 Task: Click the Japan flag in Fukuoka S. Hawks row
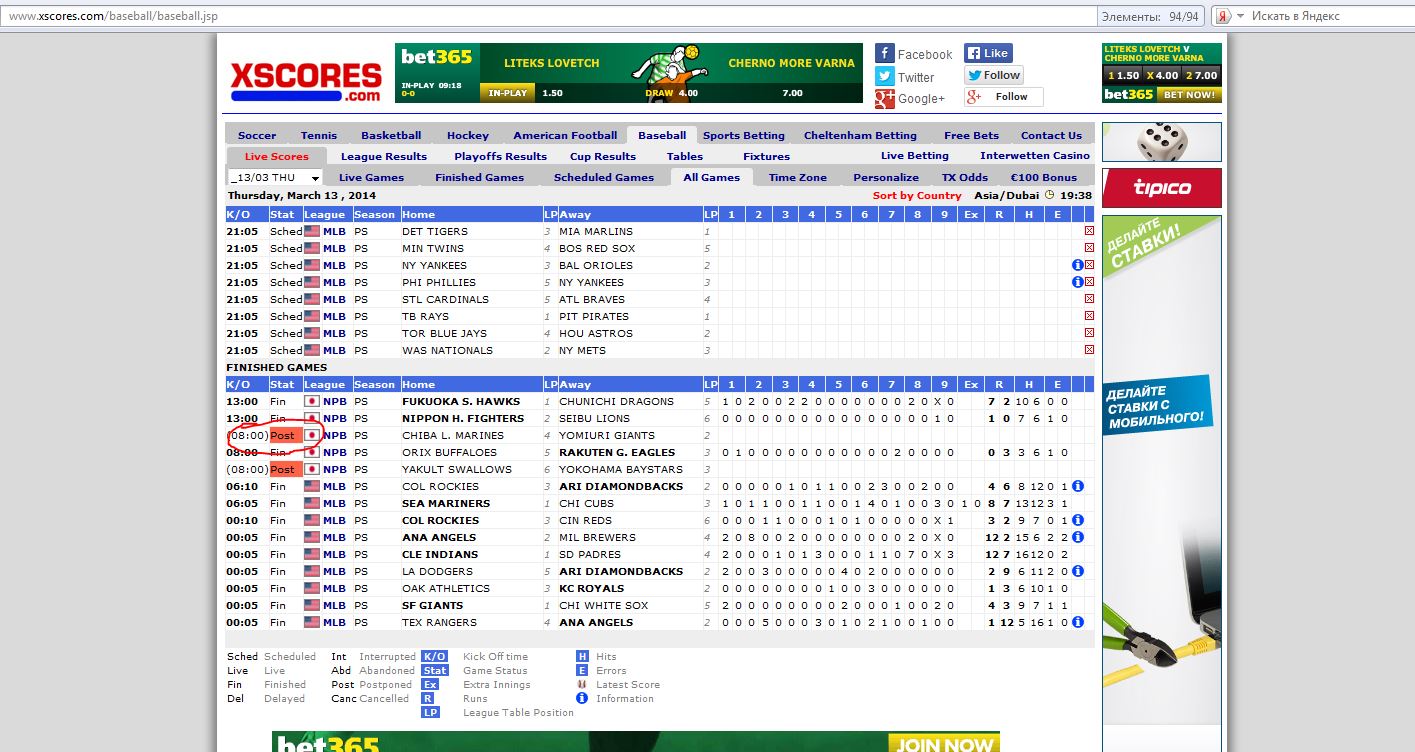coord(312,401)
